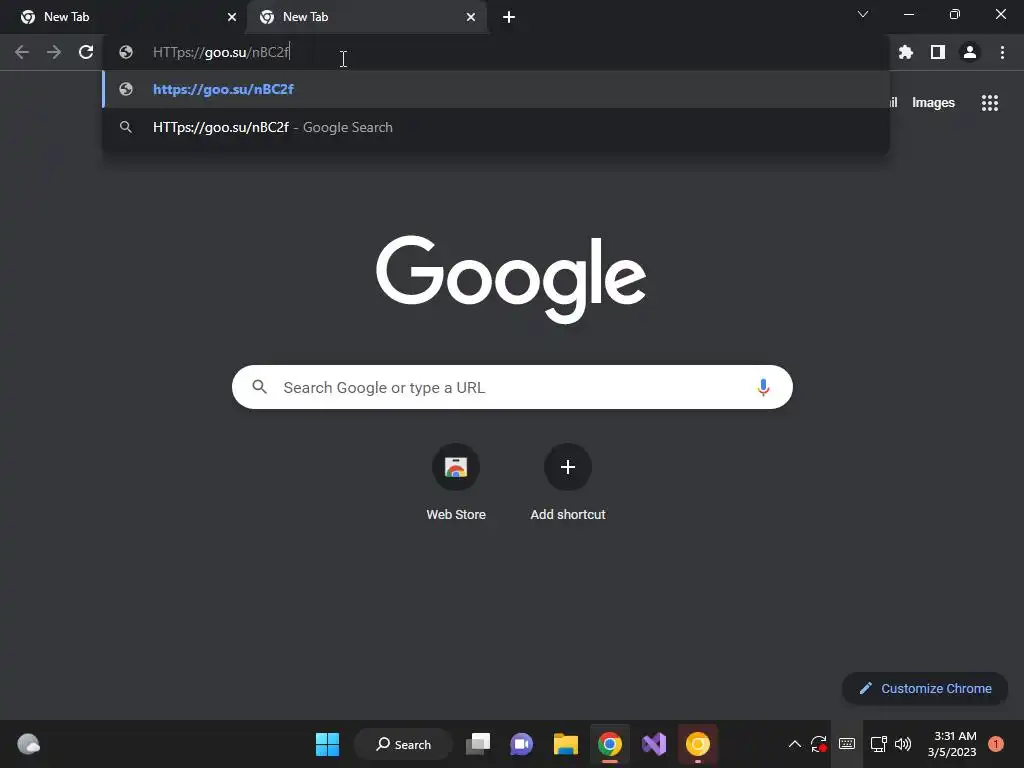The height and width of the screenshot is (768, 1024).
Task: Click the browser Forward arrow
Action: [x=54, y=52]
